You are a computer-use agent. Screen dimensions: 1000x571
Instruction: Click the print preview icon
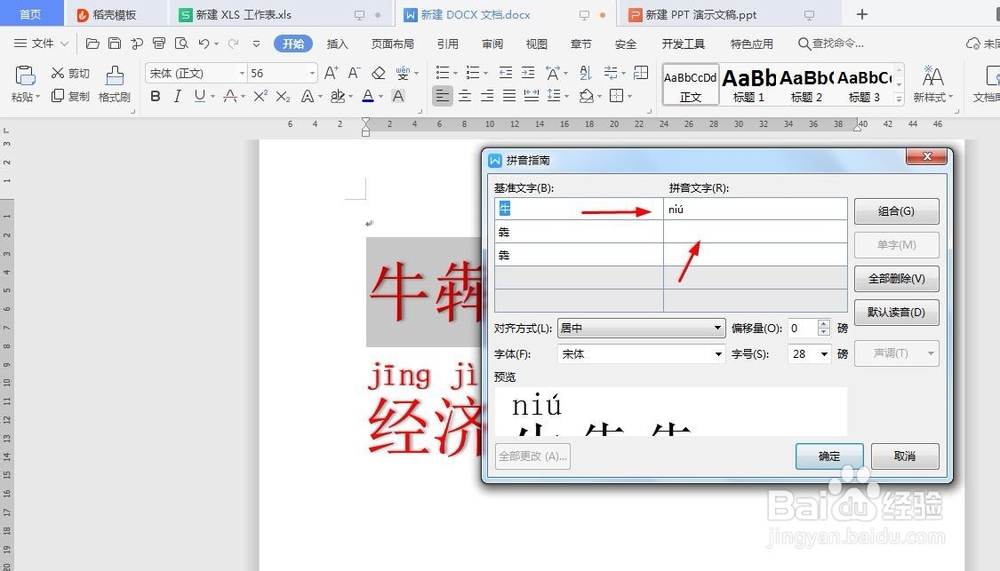pyautogui.click(x=181, y=43)
